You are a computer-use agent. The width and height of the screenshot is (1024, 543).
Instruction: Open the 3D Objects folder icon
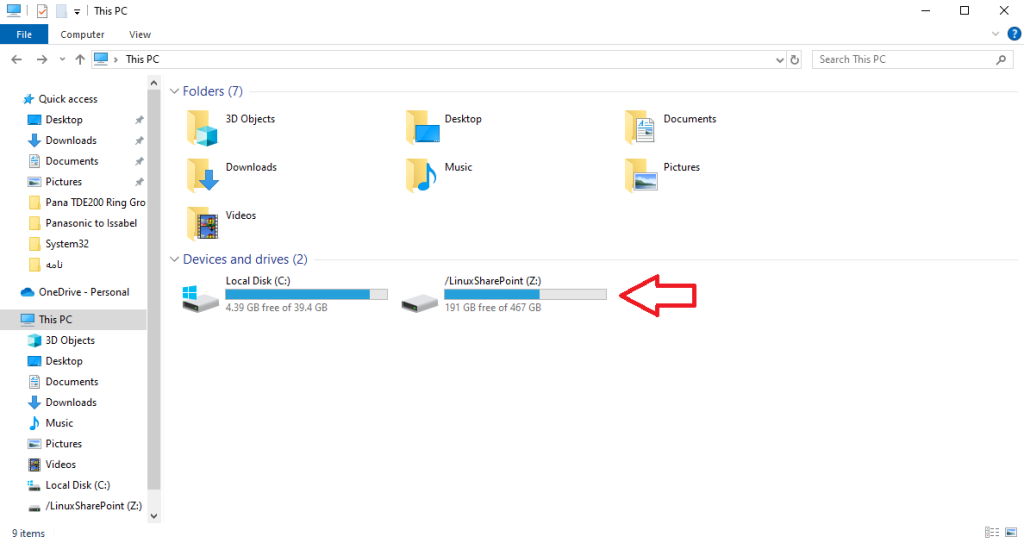pyautogui.click(x=202, y=127)
